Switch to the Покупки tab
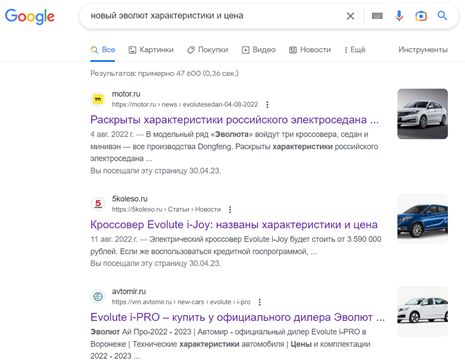The width and height of the screenshot is (465, 363). [207, 50]
